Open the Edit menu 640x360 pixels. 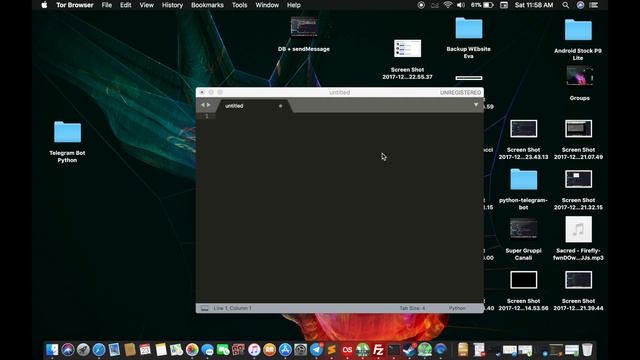click(x=125, y=5)
